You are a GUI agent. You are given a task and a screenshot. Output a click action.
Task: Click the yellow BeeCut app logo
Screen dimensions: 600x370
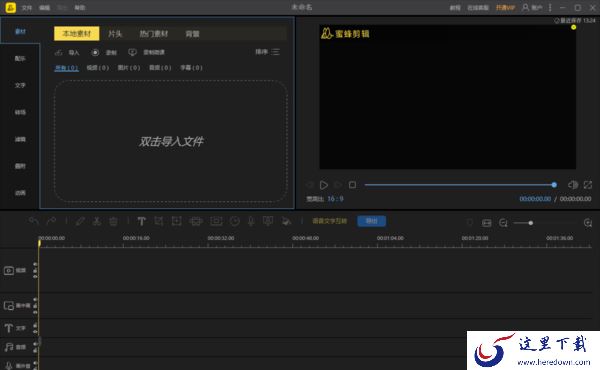point(10,7)
